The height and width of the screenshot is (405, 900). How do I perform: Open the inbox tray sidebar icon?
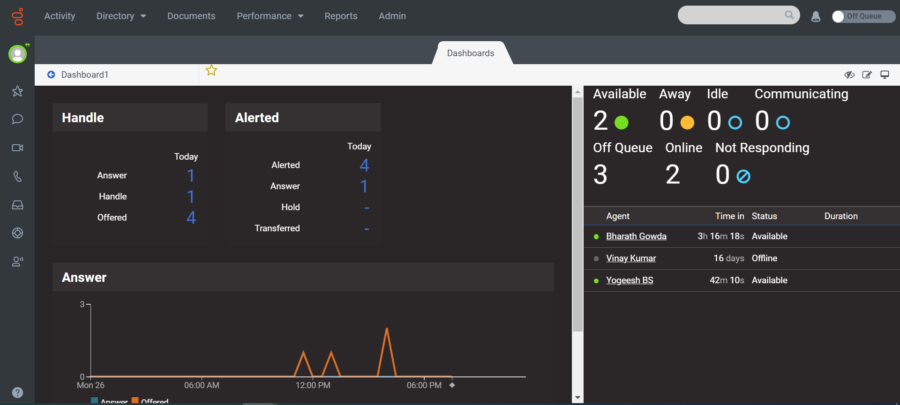(17, 205)
